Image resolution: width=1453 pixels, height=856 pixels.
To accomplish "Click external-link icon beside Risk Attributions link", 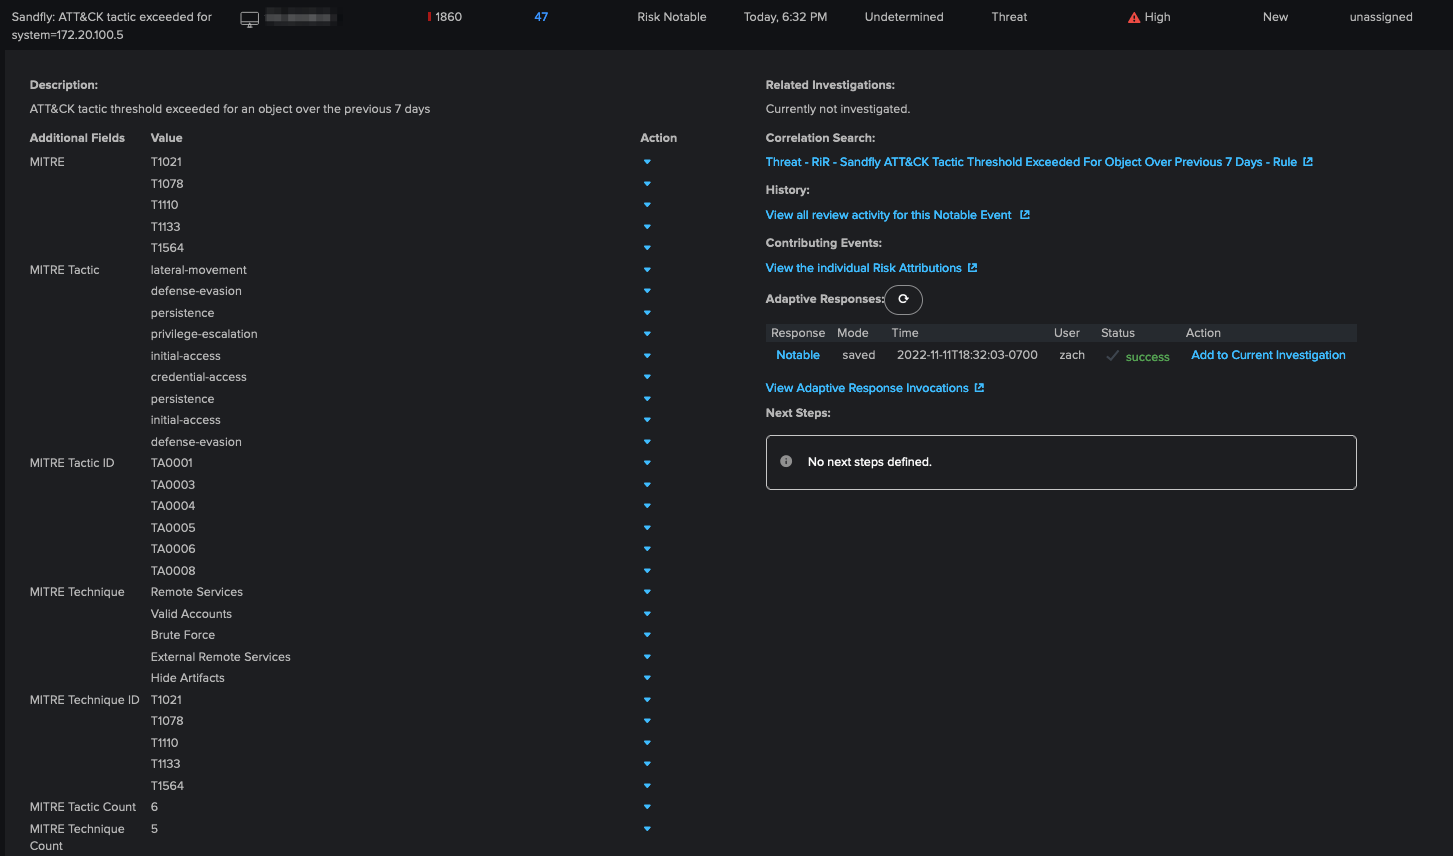I will 972,268.
